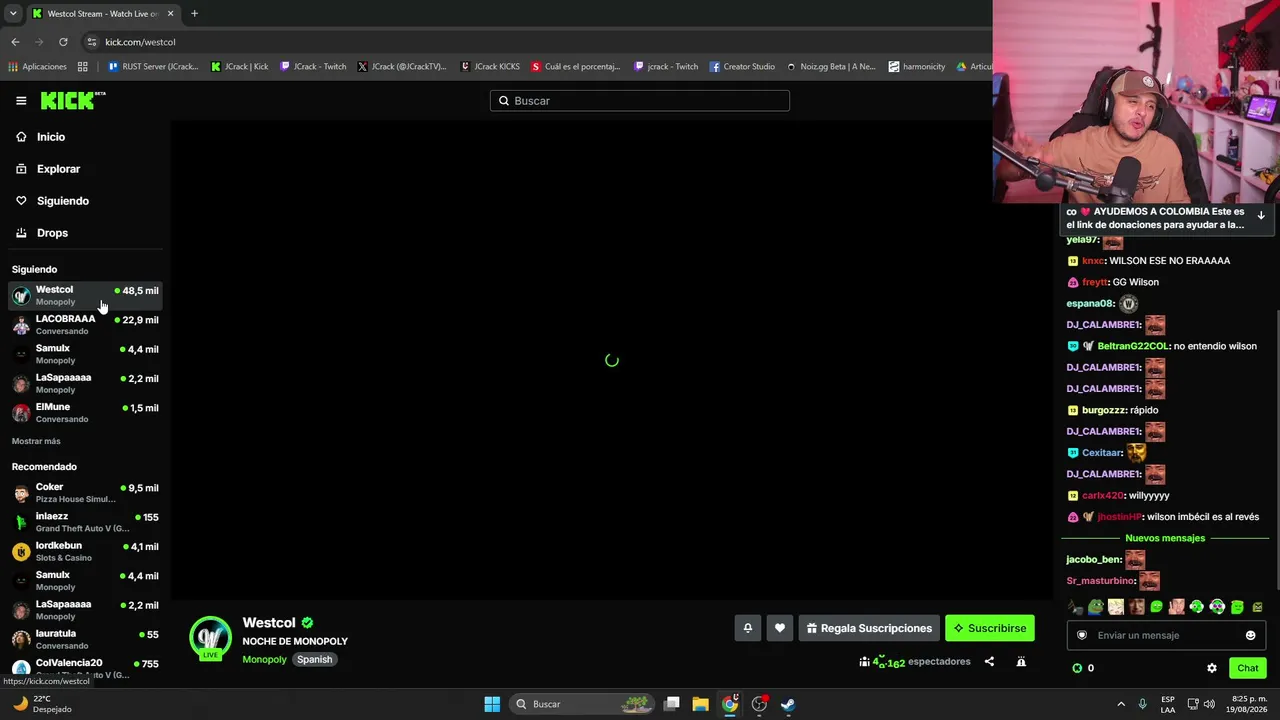Open the recommended lordkebun channel

[85, 551]
